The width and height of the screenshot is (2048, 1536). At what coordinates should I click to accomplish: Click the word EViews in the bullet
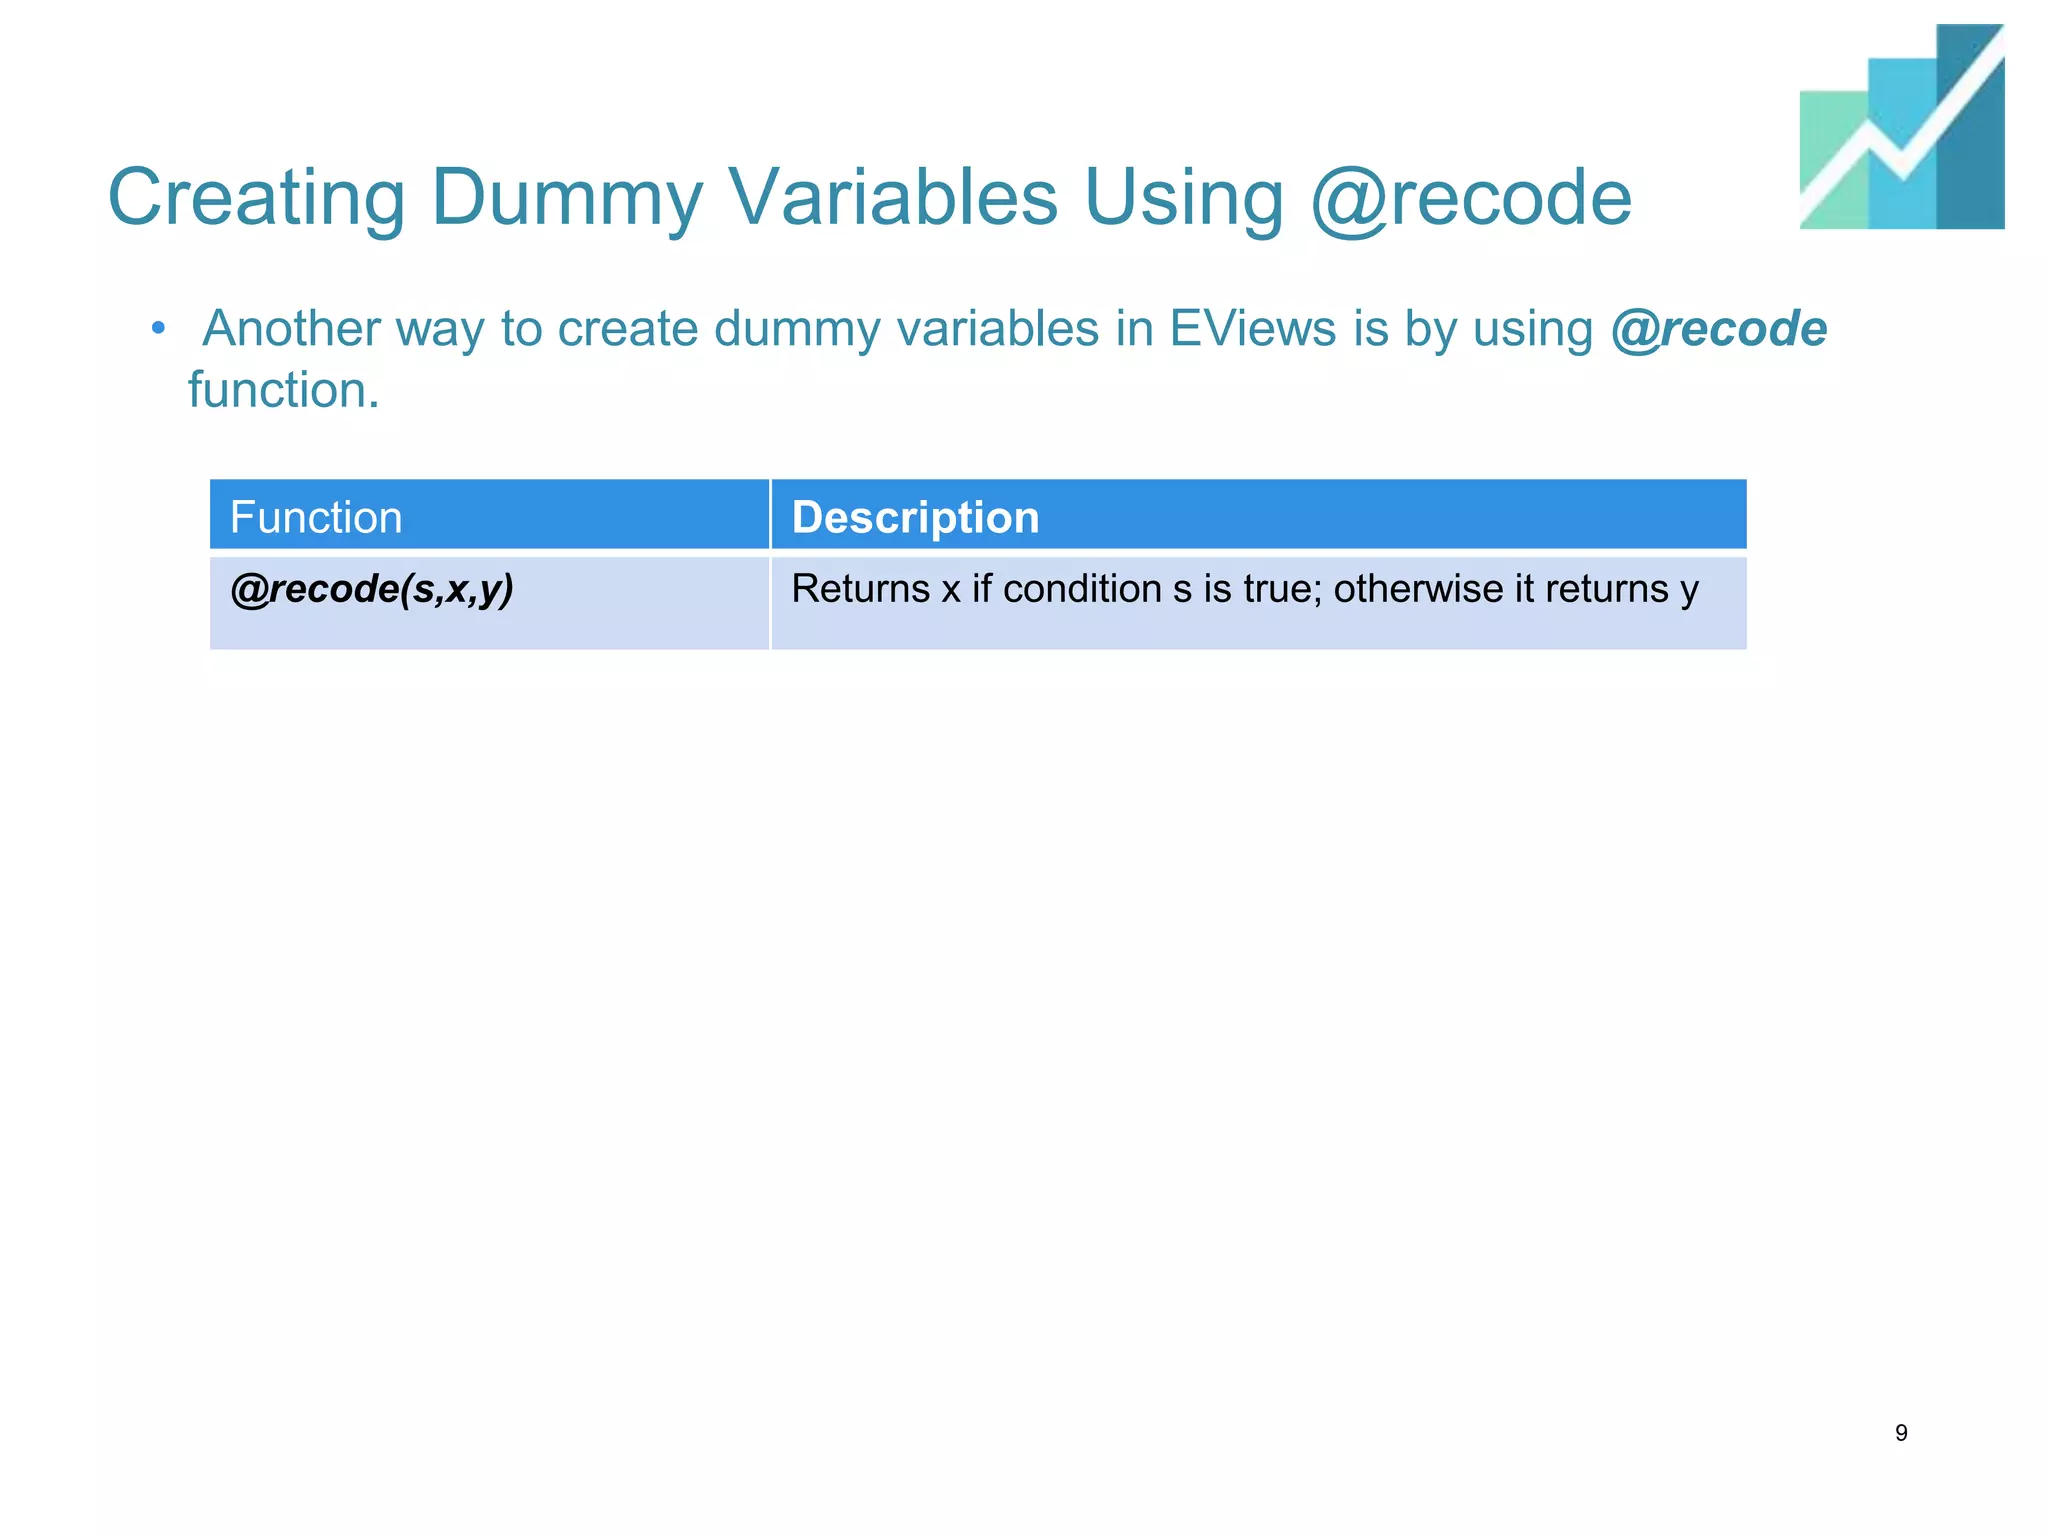1252,329
